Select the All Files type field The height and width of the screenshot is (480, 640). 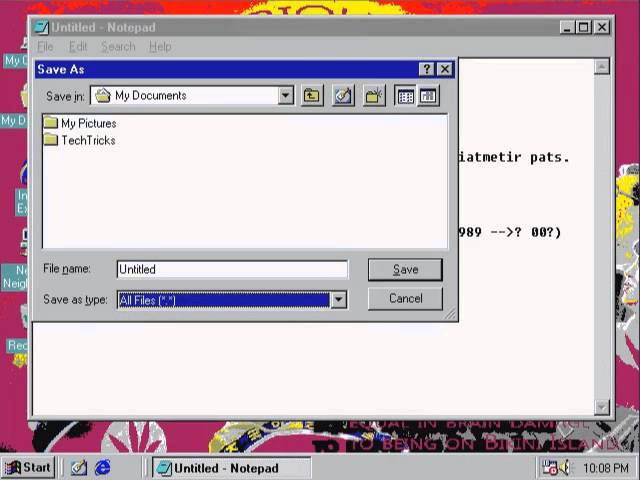point(224,300)
